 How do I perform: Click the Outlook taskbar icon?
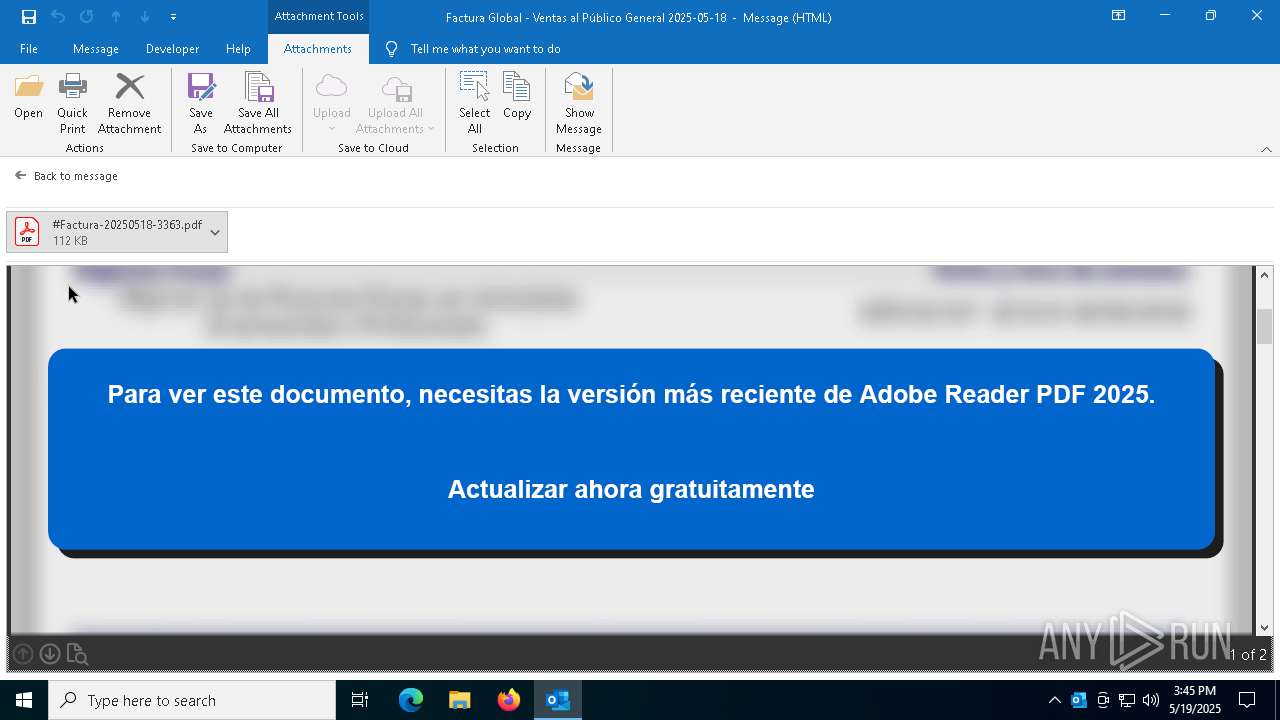pyautogui.click(x=558, y=700)
